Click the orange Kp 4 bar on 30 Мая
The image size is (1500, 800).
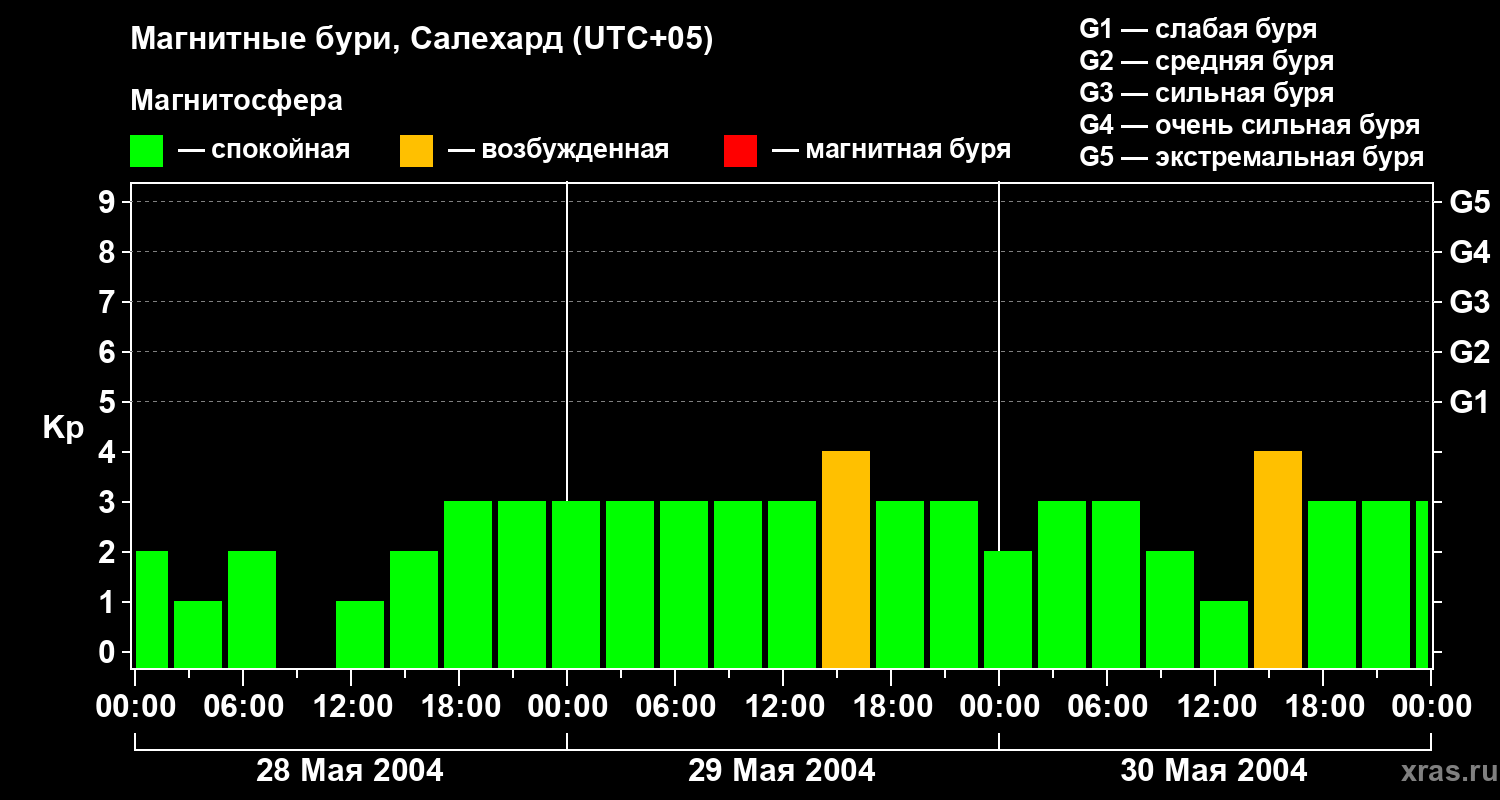pyautogui.click(x=1278, y=560)
